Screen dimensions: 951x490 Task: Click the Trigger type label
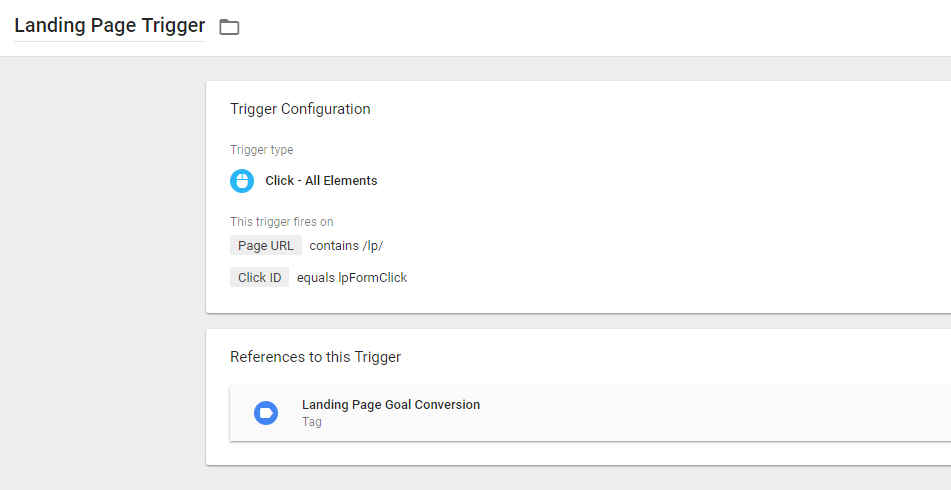coord(261,150)
